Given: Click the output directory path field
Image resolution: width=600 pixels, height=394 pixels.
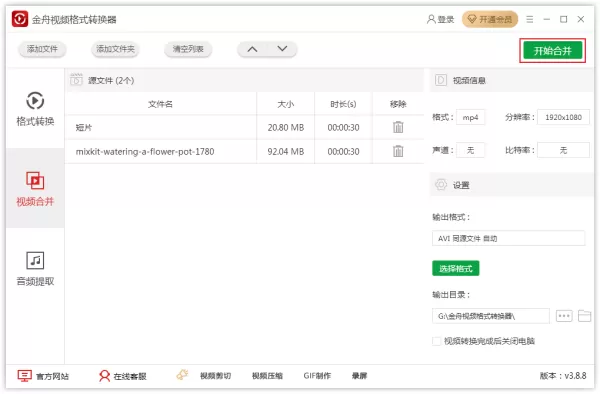Looking at the screenshot, I should coord(491,316).
